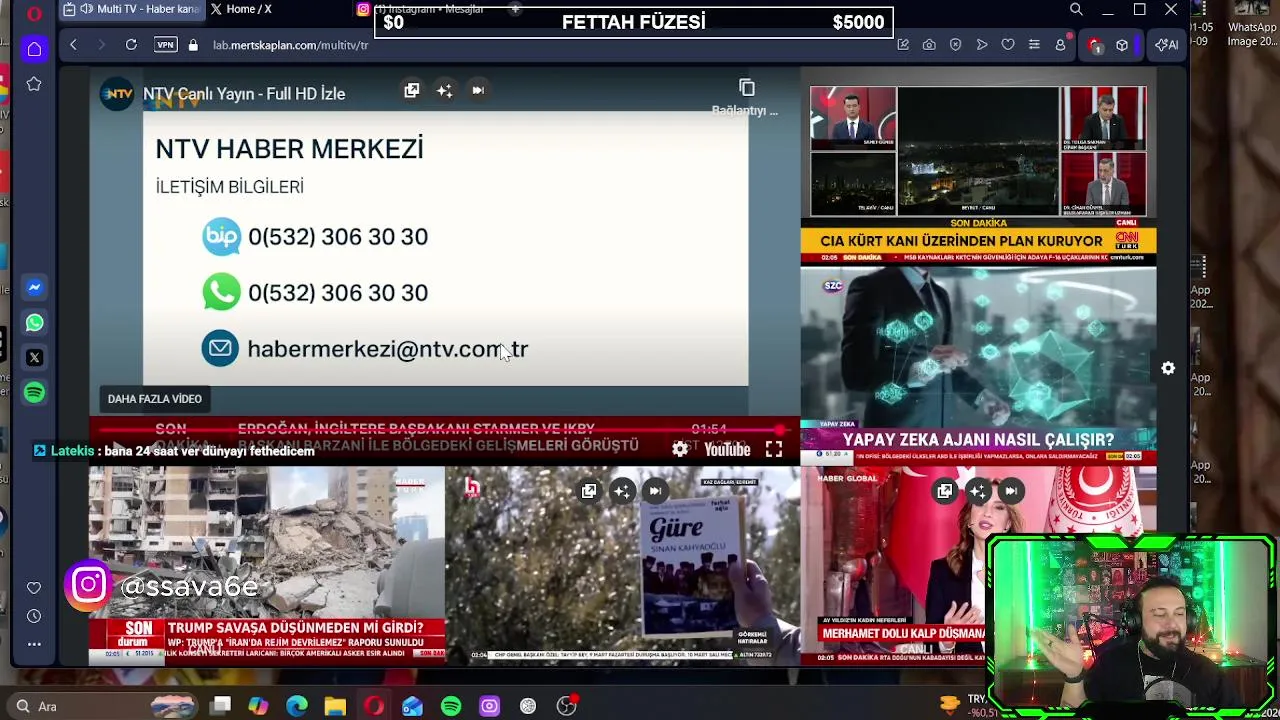The height and width of the screenshot is (720, 1280).
Task: Open Easy Setup sliders icon
Action: (x=1034, y=45)
